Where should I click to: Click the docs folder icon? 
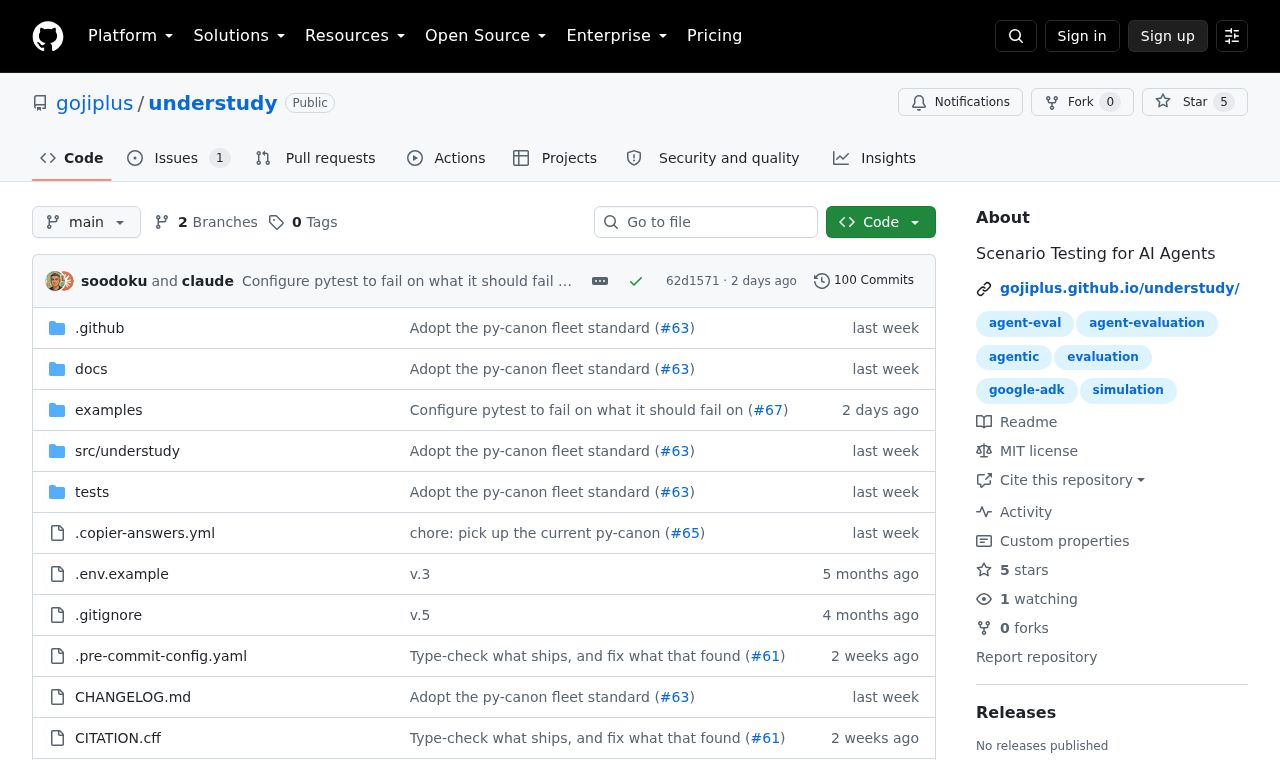tap(57, 369)
